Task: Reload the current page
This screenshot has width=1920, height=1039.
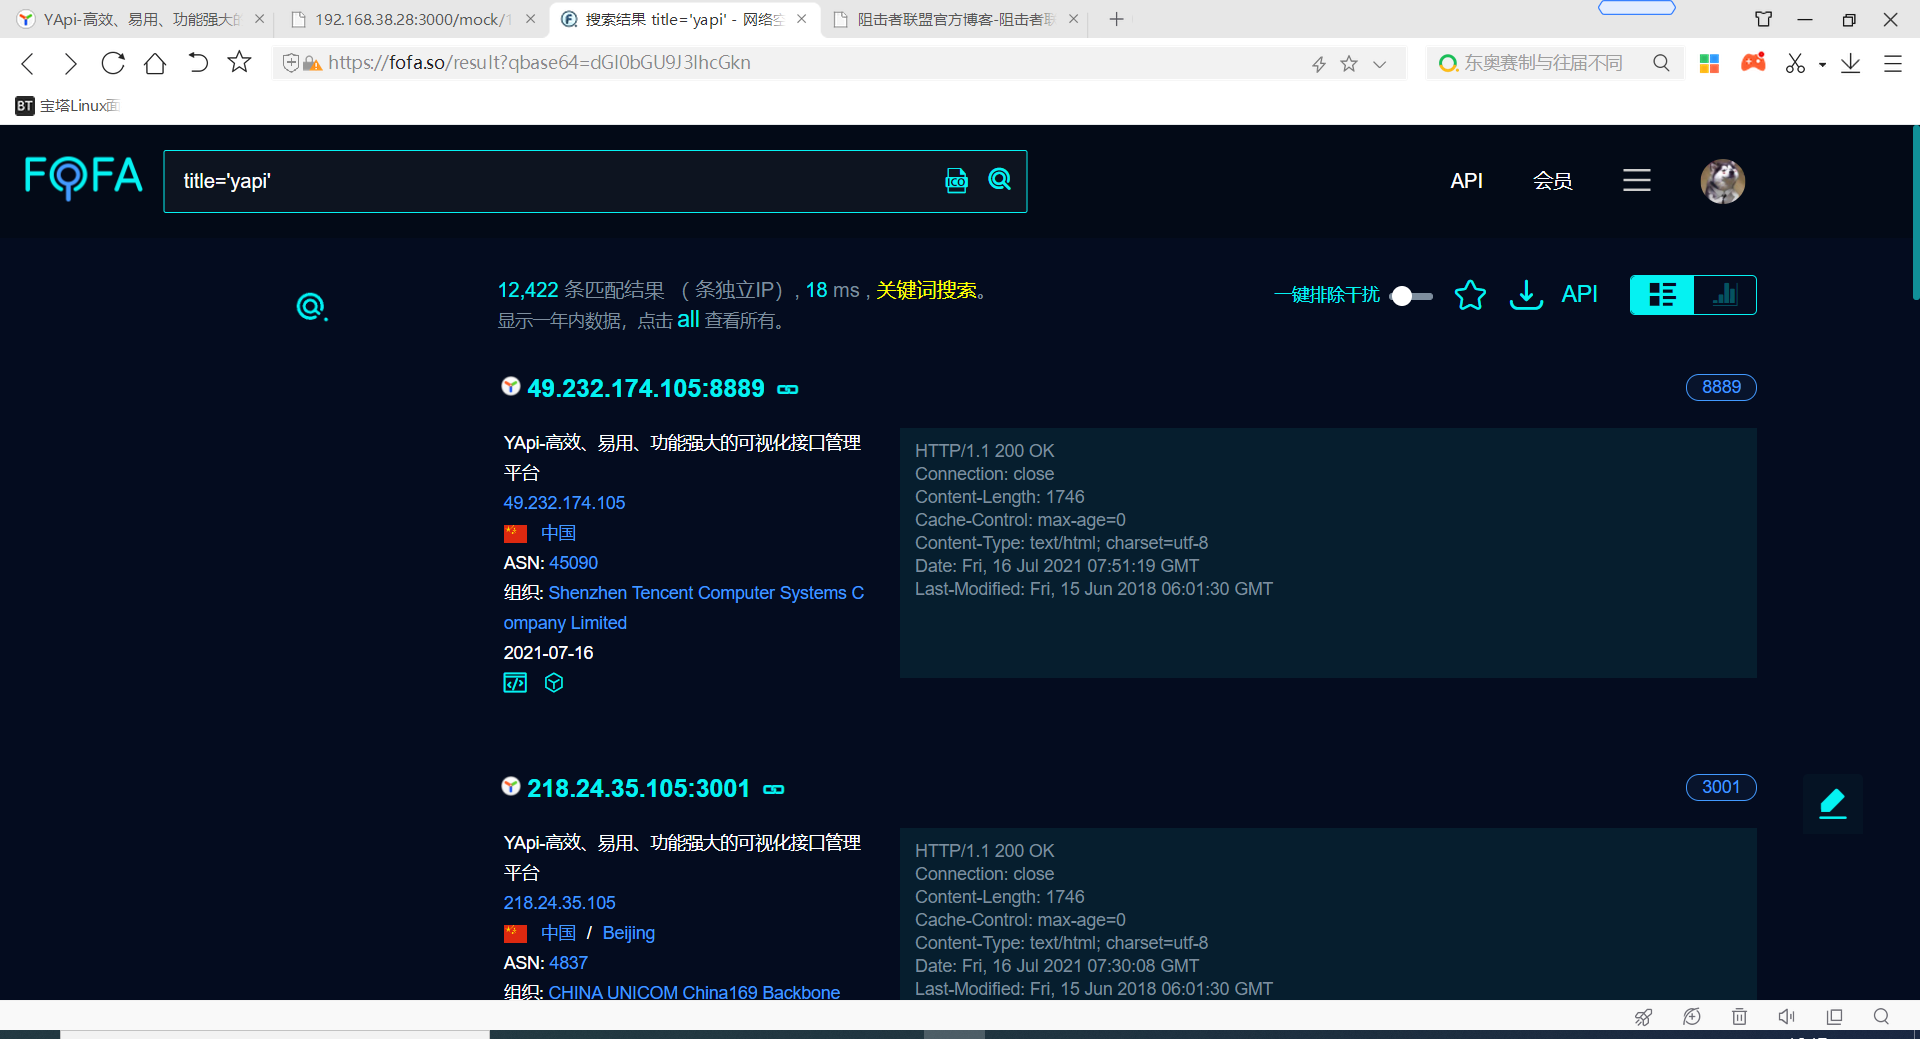Action: (x=113, y=63)
